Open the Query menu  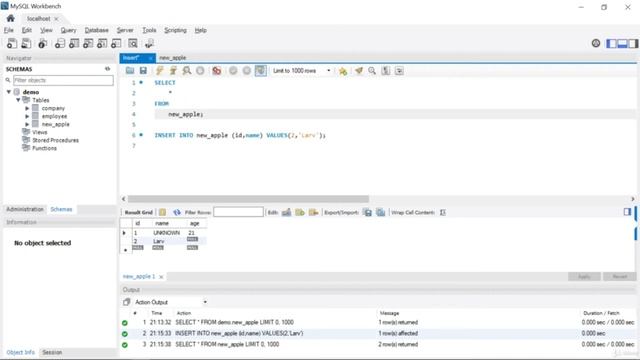tap(68, 30)
